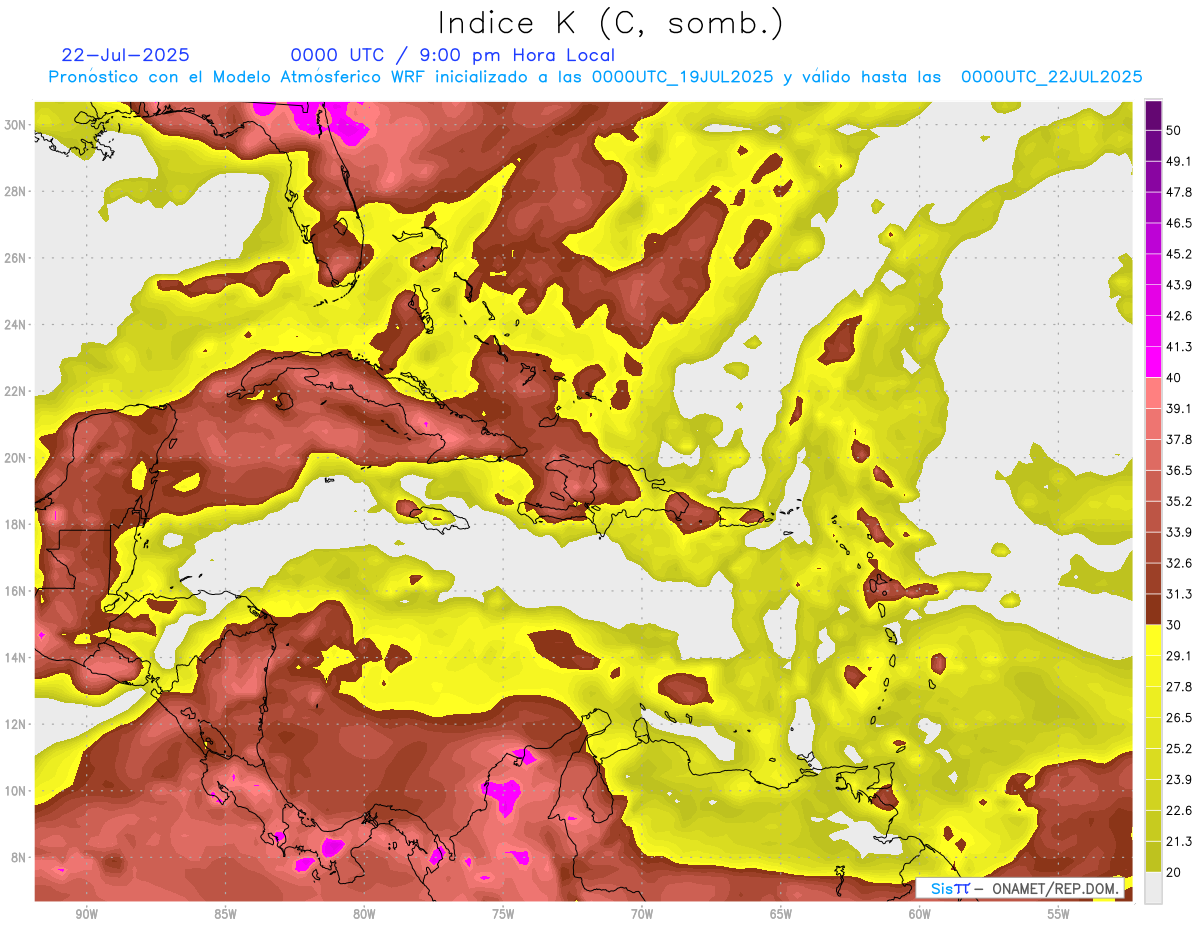Click the colorbar value '31.3'
Viewport: 1200px width, 927px height.
pos(1179,594)
